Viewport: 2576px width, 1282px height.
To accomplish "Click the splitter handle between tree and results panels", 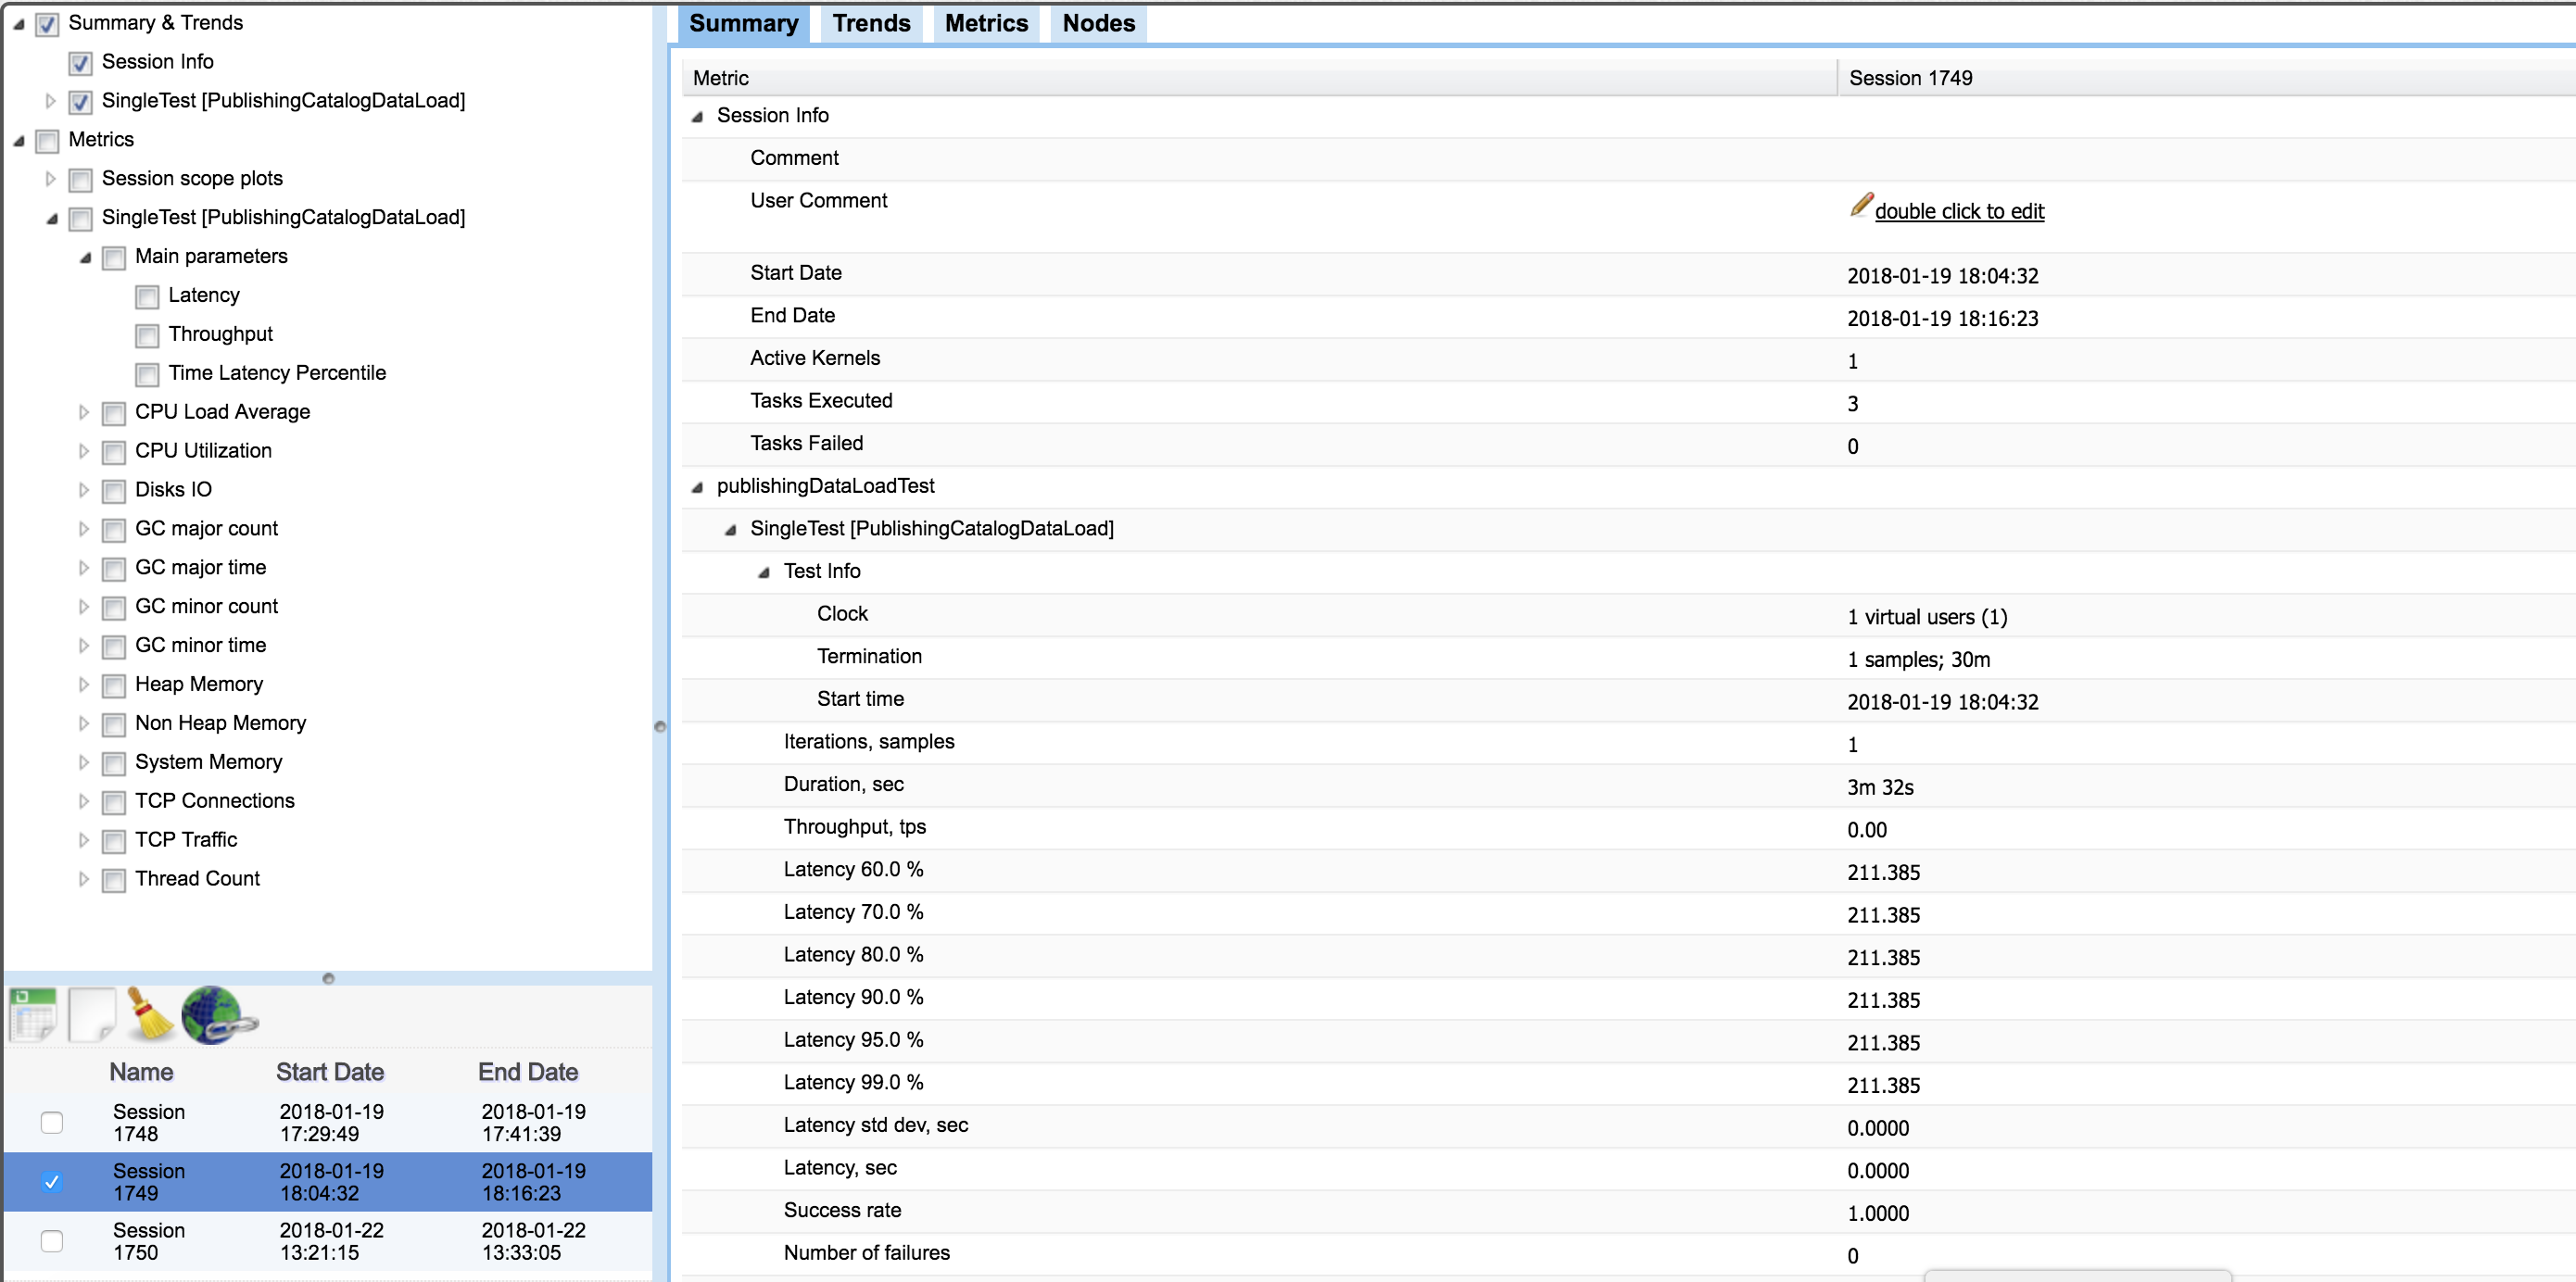I will tap(660, 727).
